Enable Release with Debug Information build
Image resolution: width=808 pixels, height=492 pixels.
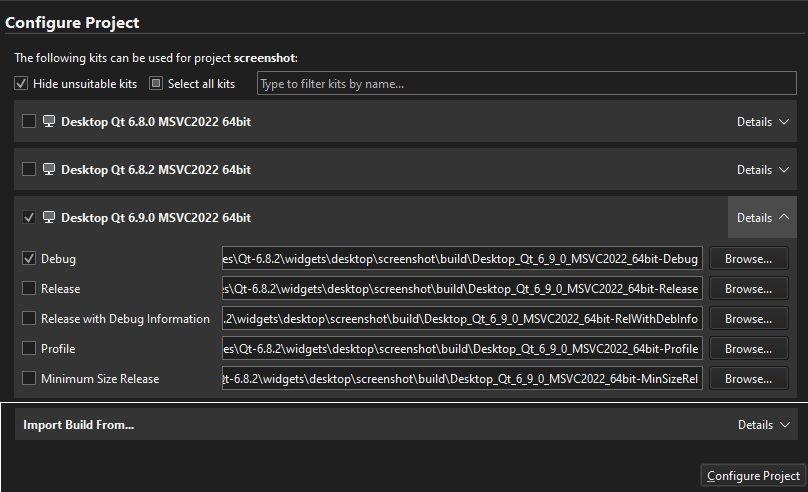pos(28,319)
